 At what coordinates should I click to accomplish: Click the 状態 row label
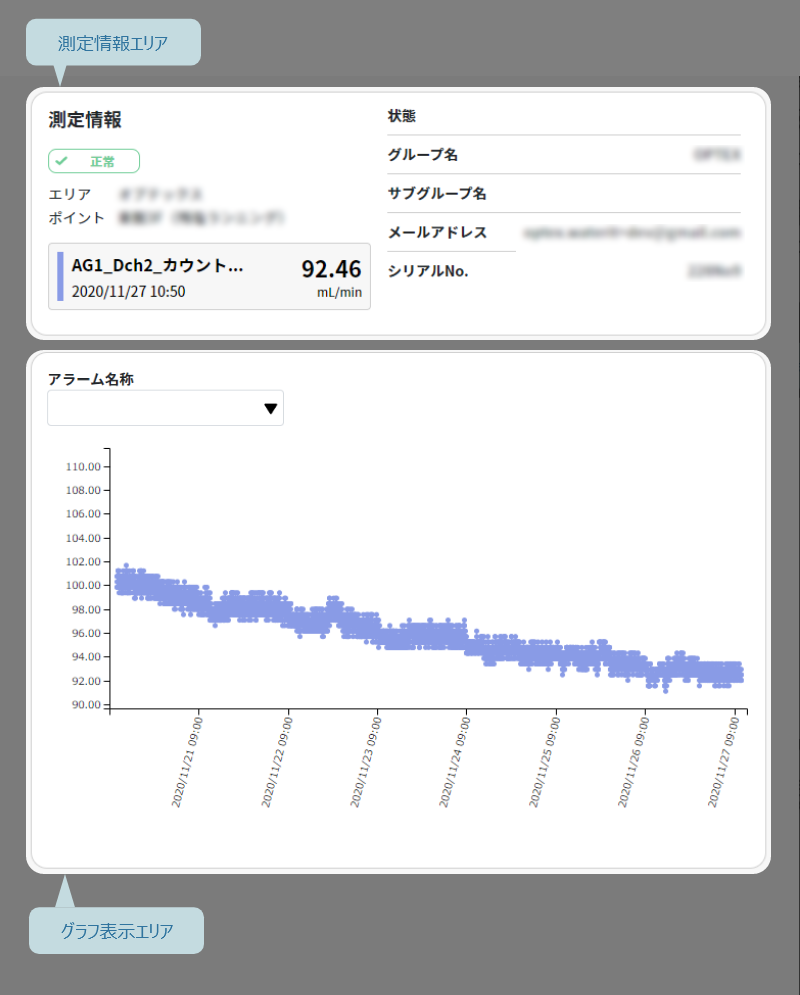pos(402,116)
